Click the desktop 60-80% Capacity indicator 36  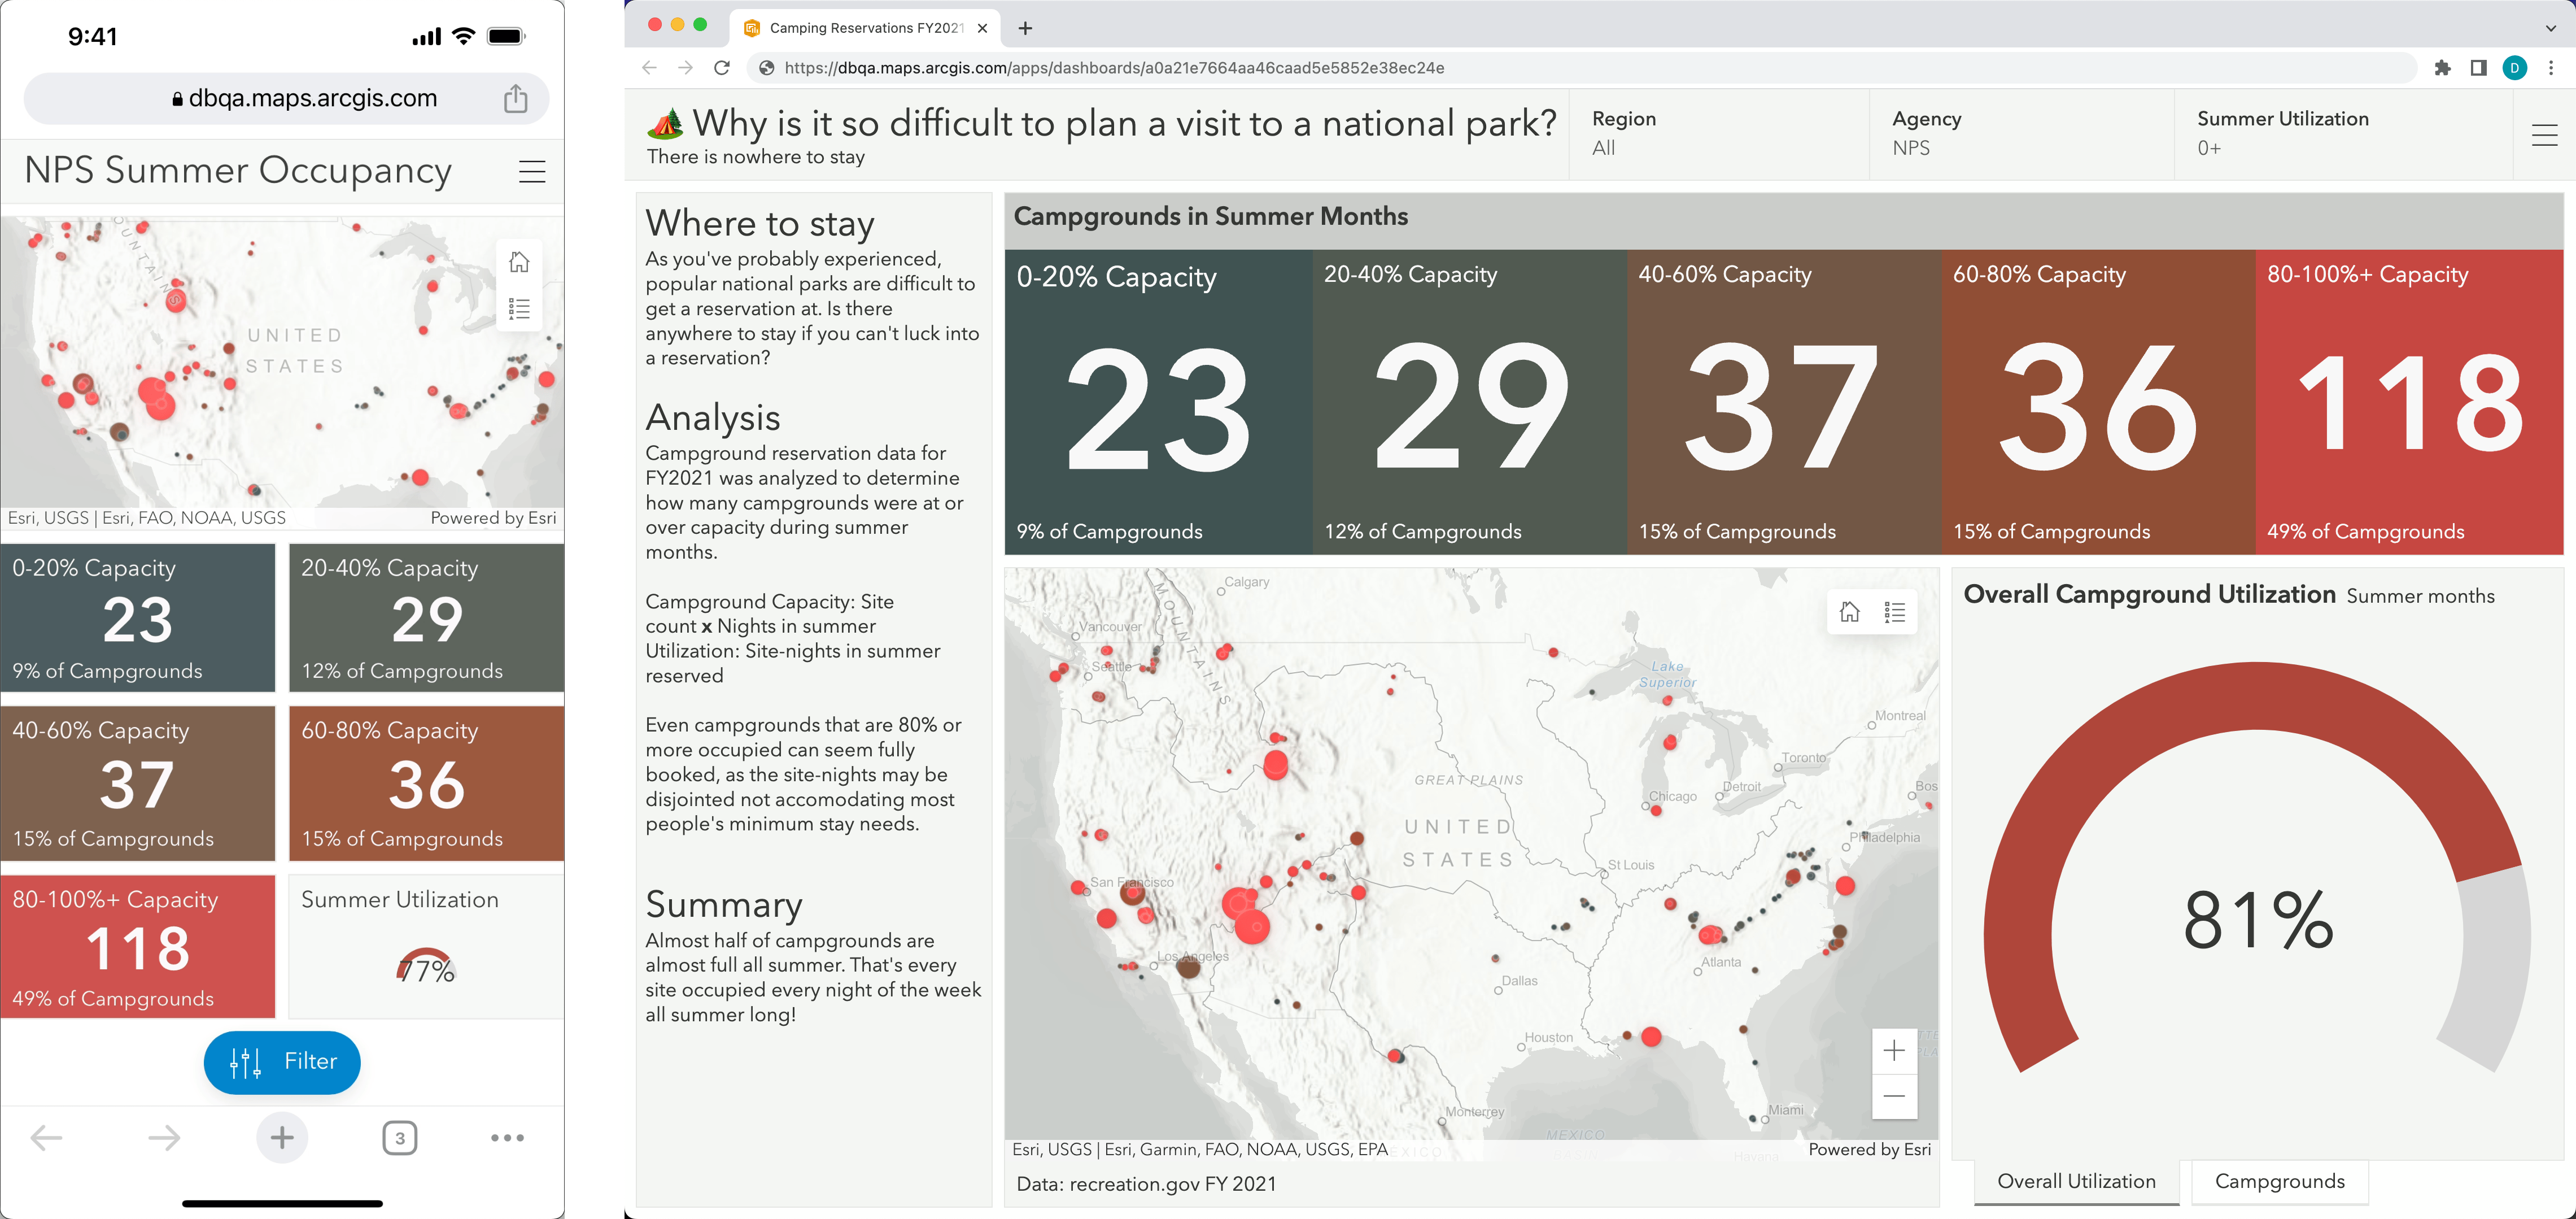(x=2098, y=402)
